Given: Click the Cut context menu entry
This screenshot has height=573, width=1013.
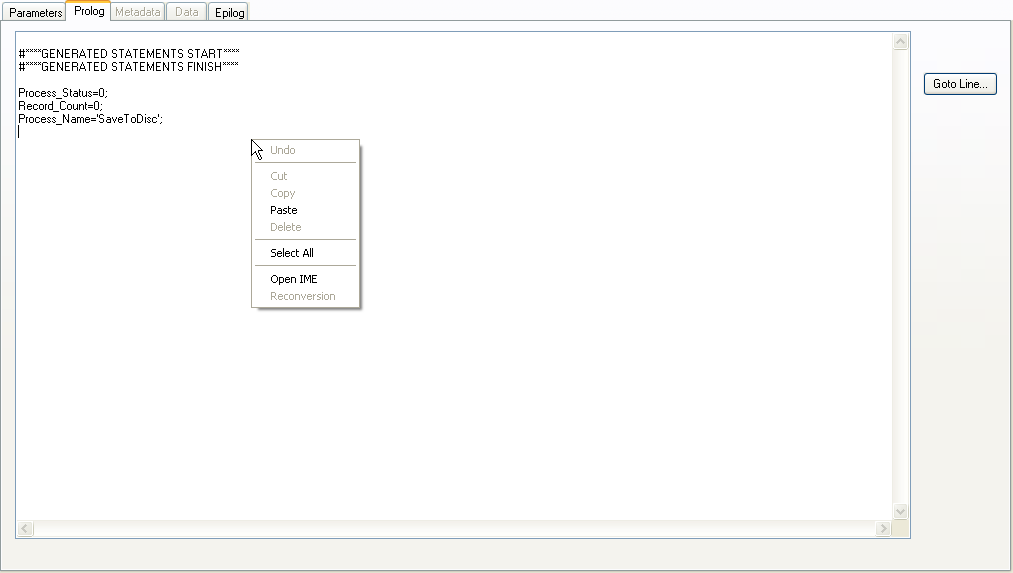Looking at the screenshot, I should [x=279, y=176].
